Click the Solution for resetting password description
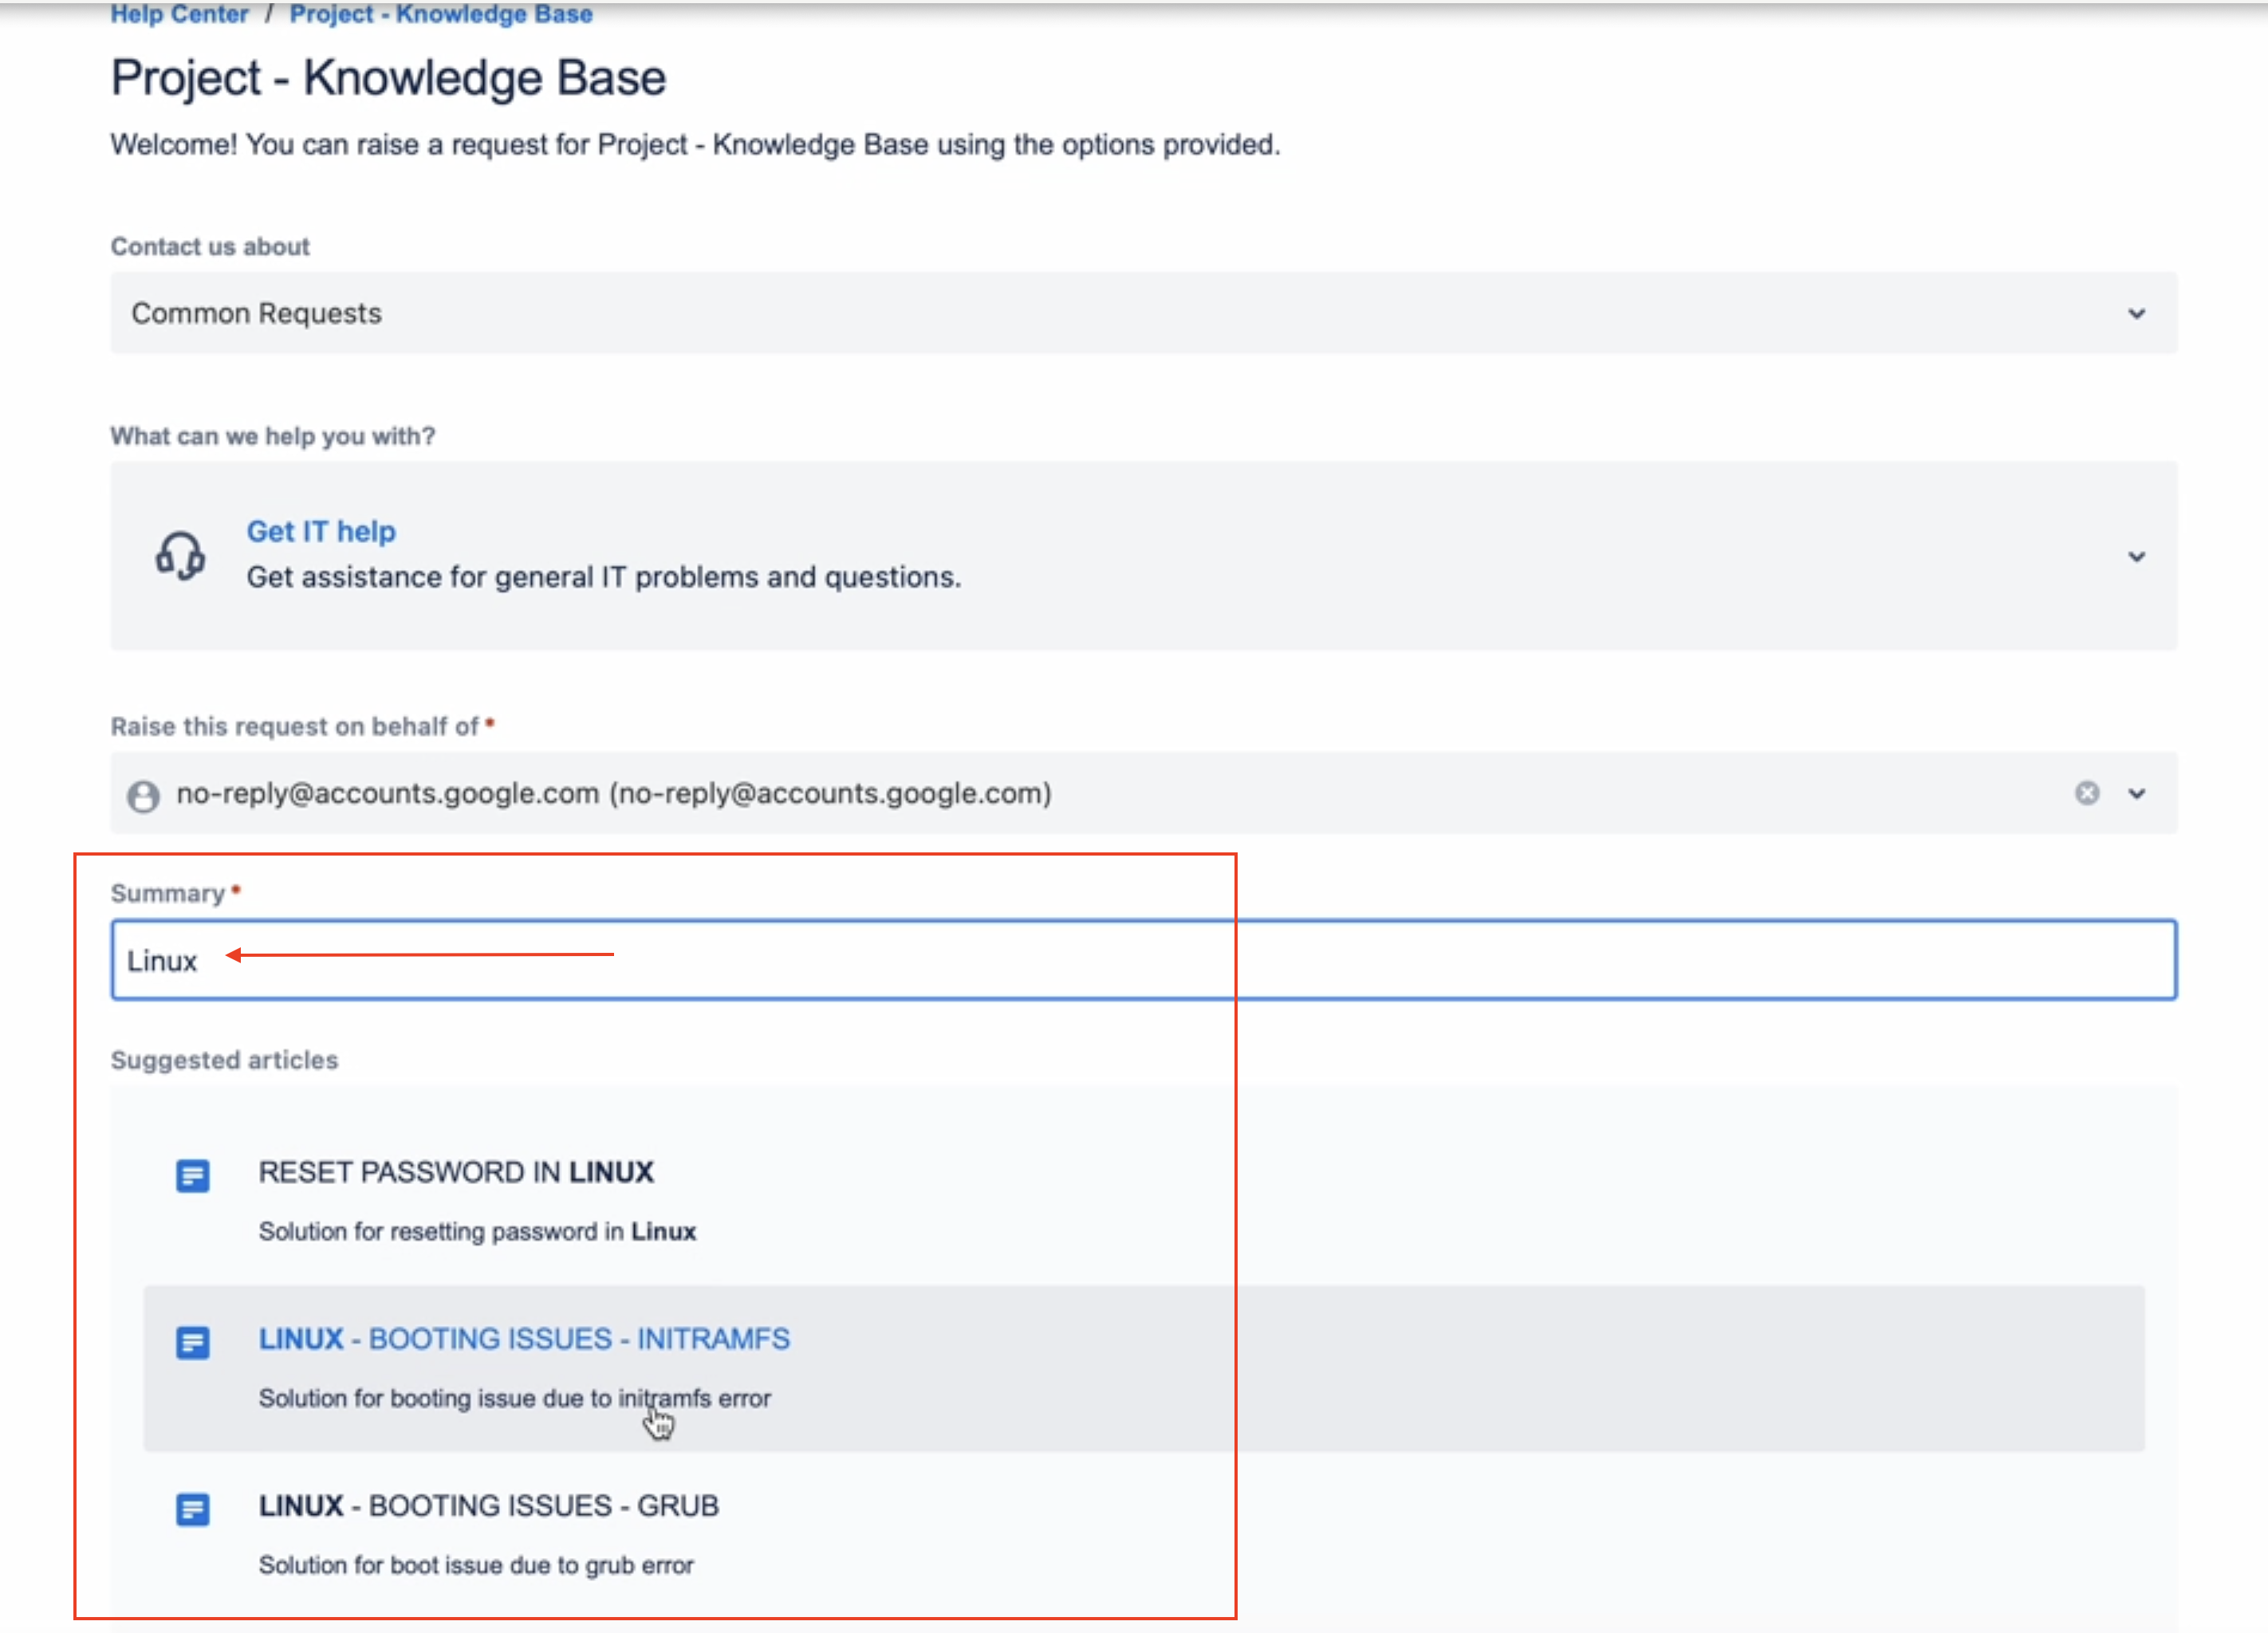Screen dimensions: 2268x1633 point(477,1231)
